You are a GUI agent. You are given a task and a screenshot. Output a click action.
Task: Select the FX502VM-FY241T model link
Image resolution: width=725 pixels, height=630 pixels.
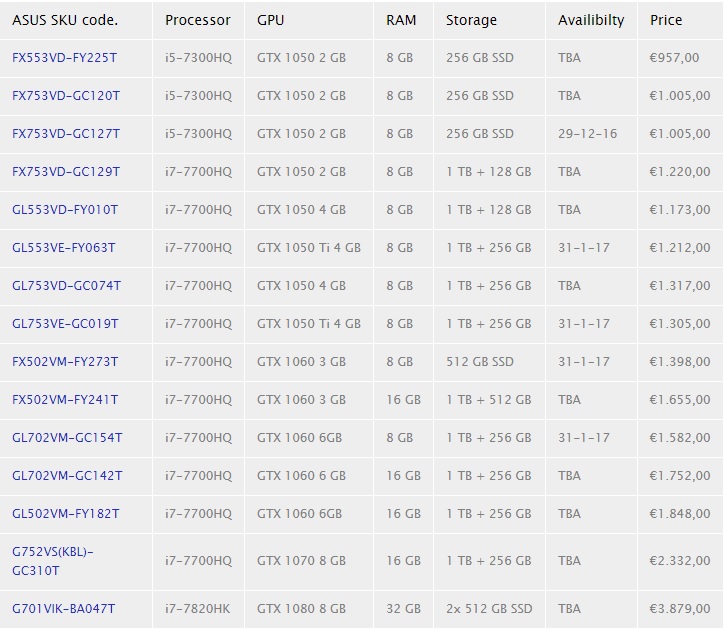tap(65, 400)
